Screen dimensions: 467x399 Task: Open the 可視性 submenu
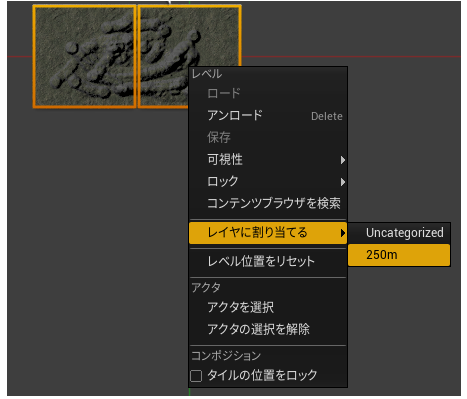[x=268, y=159]
